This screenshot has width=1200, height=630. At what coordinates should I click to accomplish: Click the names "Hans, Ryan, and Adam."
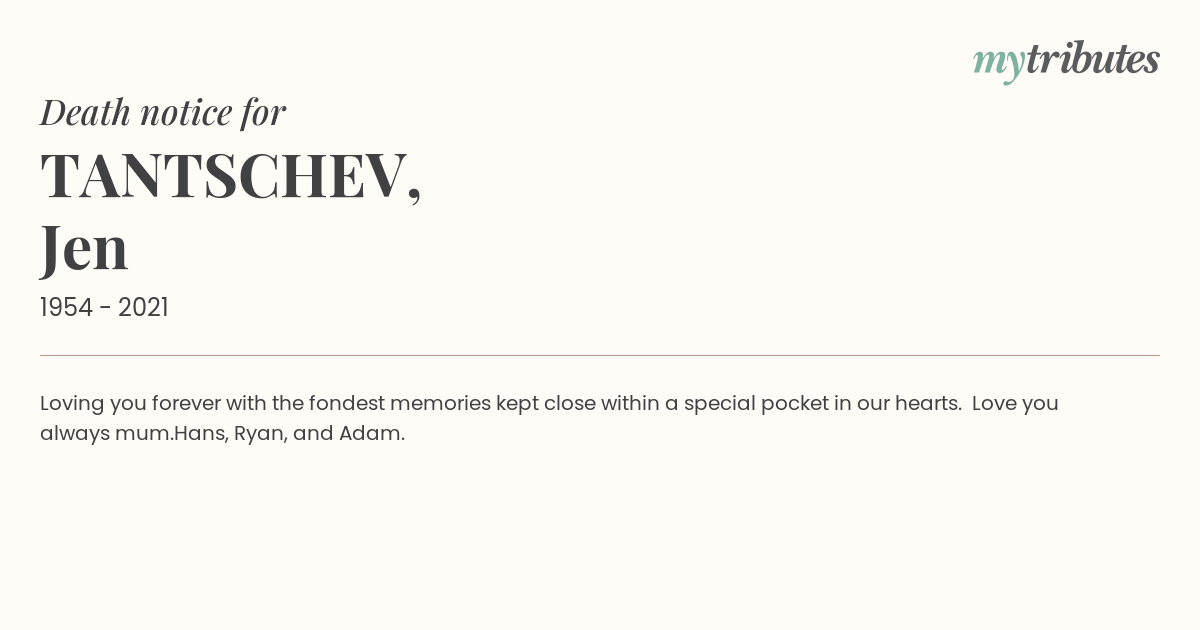(x=289, y=434)
